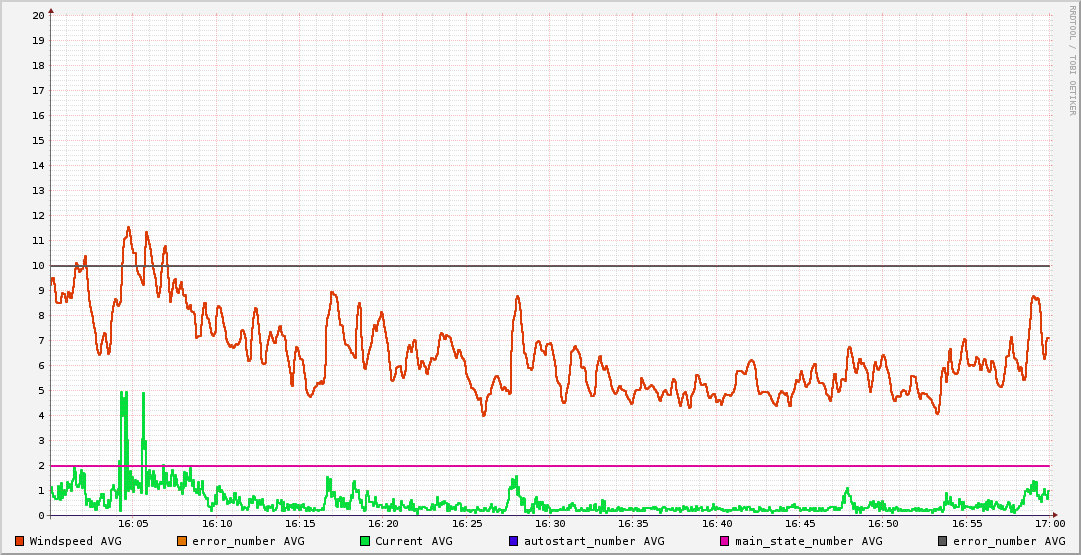Click the 16:05 time axis label

tap(134, 523)
